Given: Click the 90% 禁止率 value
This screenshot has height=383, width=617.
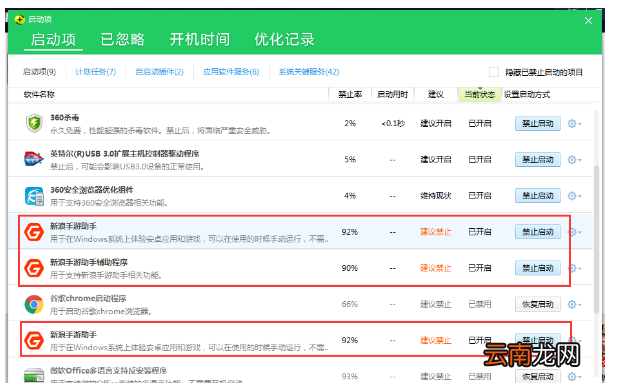Looking at the screenshot, I should pyautogui.click(x=350, y=268).
